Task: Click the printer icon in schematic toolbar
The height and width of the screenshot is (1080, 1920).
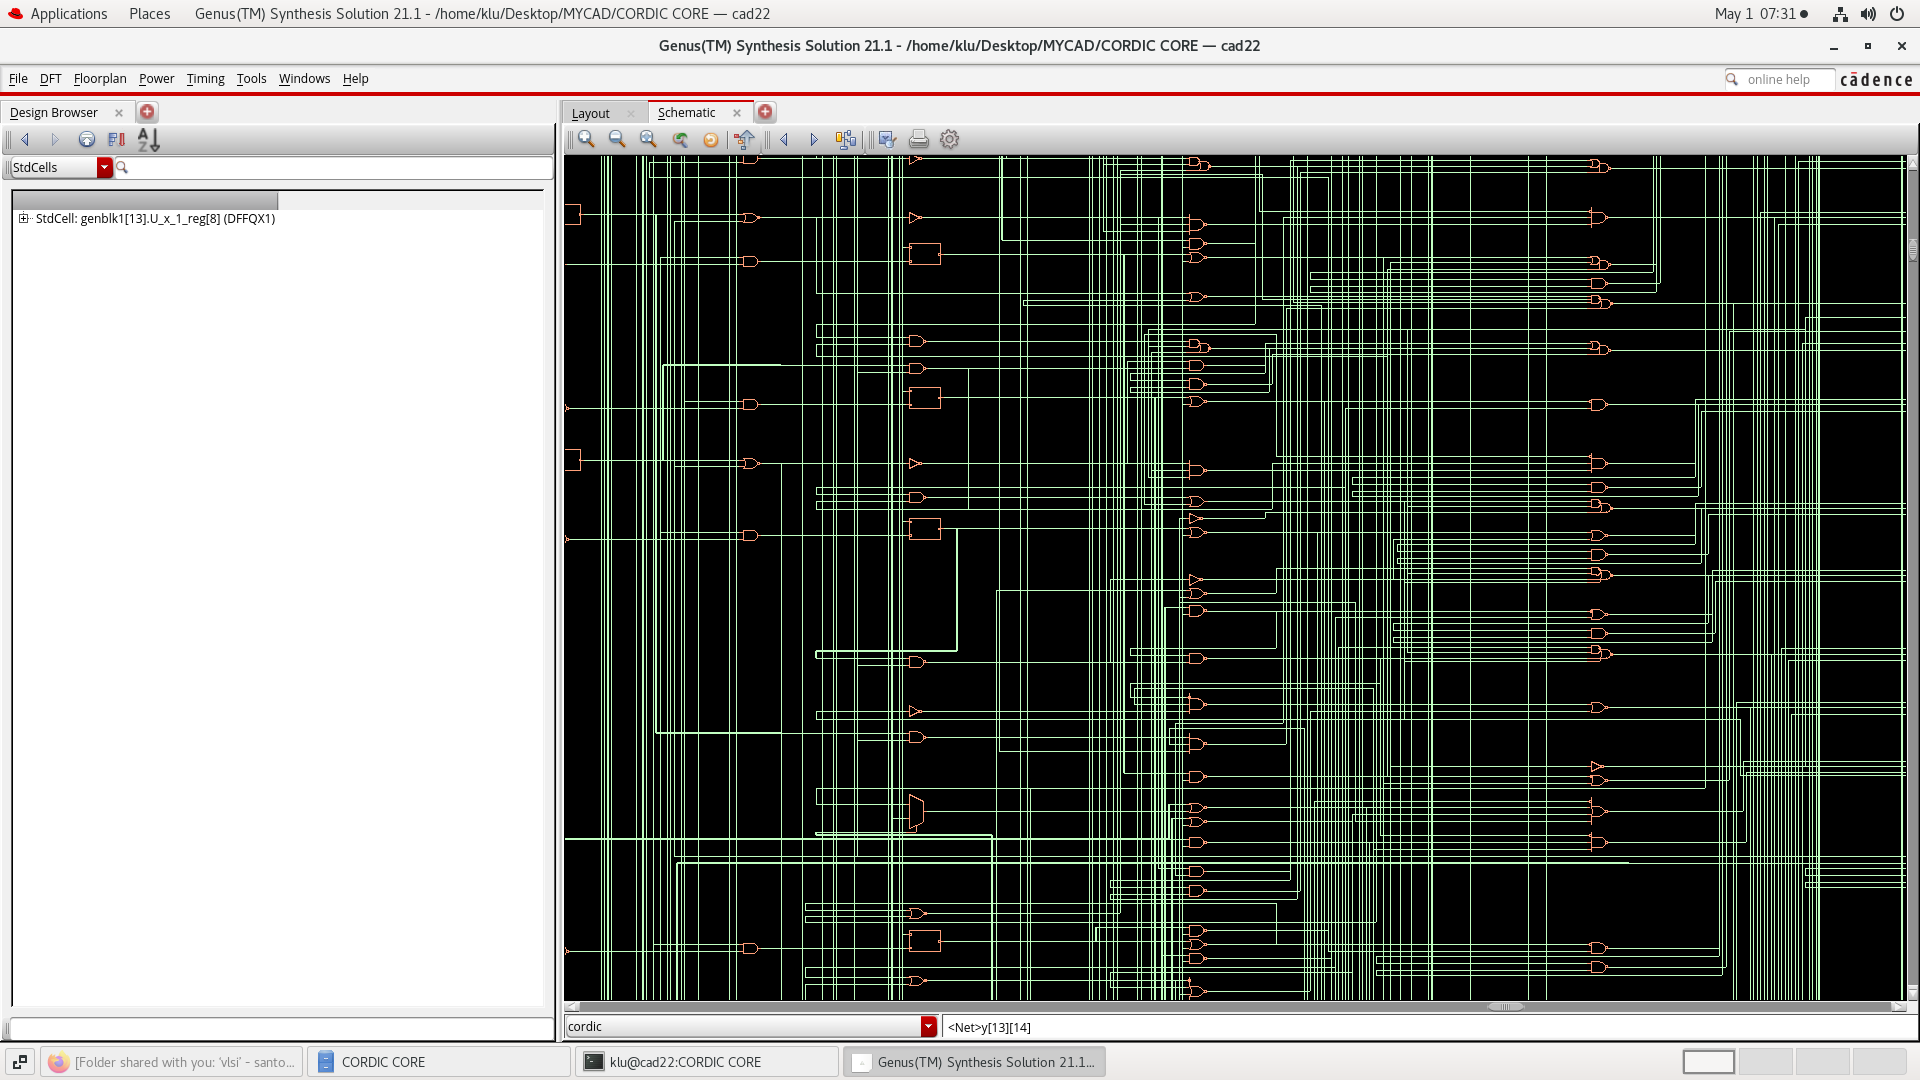Action: [918, 140]
